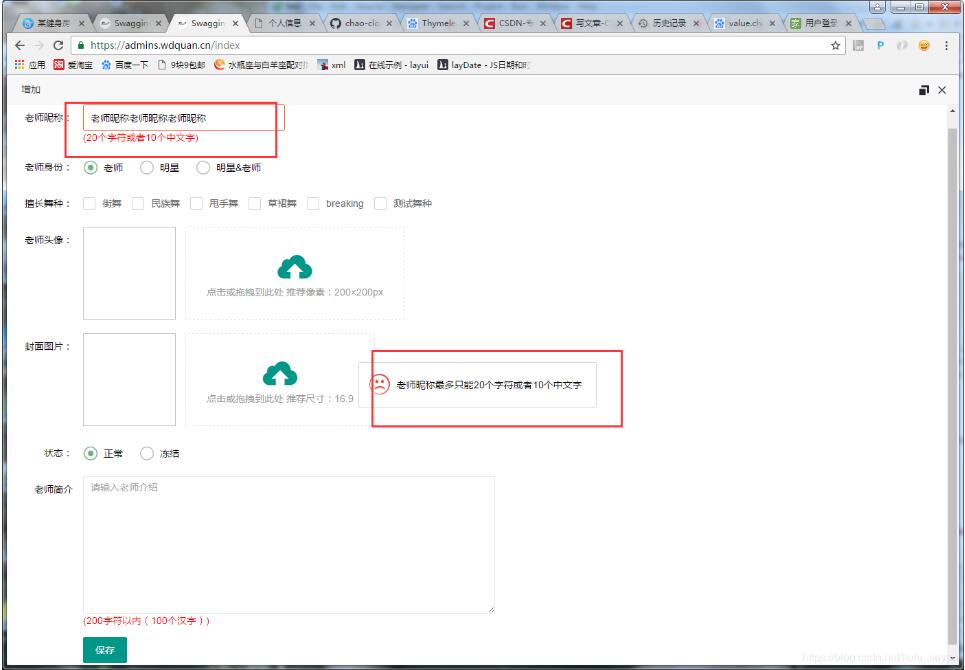
Task: Open the Chrome three-dot menu
Action: (947, 46)
